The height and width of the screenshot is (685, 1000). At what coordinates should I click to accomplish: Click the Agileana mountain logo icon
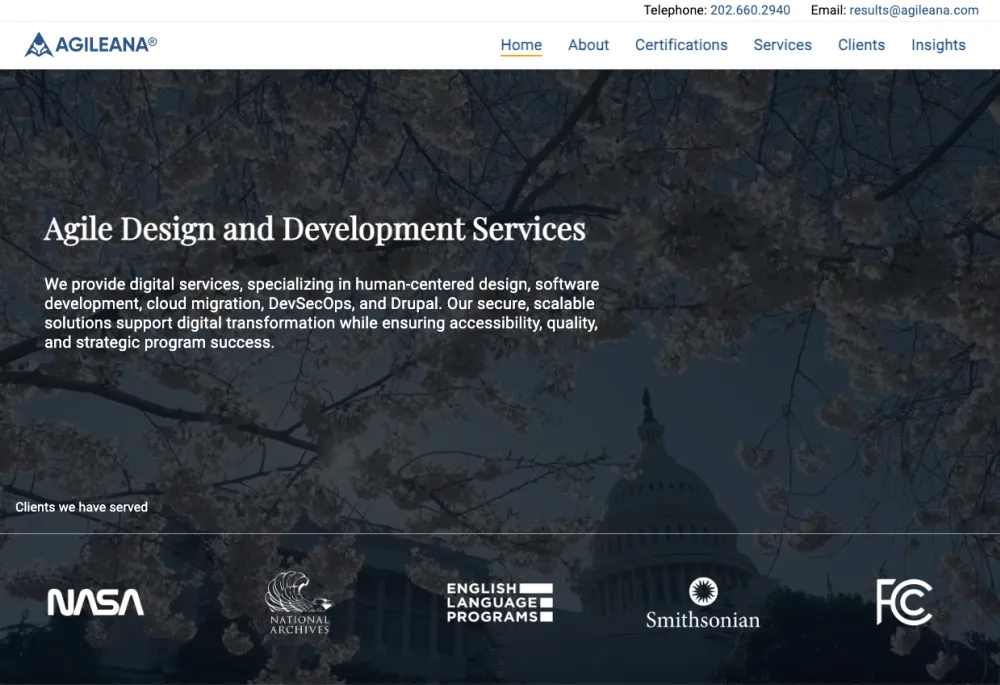pyautogui.click(x=37, y=44)
